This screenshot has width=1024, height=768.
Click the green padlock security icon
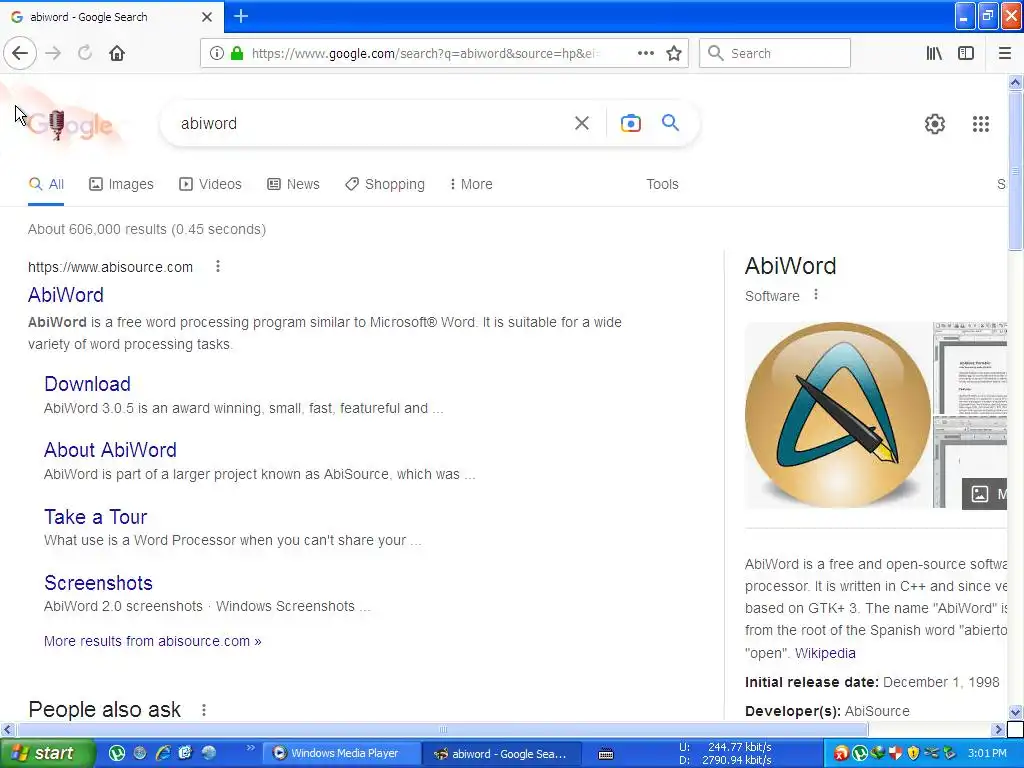coord(237,54)
